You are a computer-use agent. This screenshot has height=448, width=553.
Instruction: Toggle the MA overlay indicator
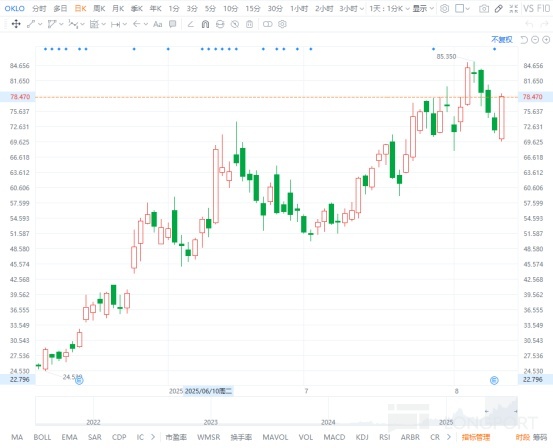coord(17,437)
